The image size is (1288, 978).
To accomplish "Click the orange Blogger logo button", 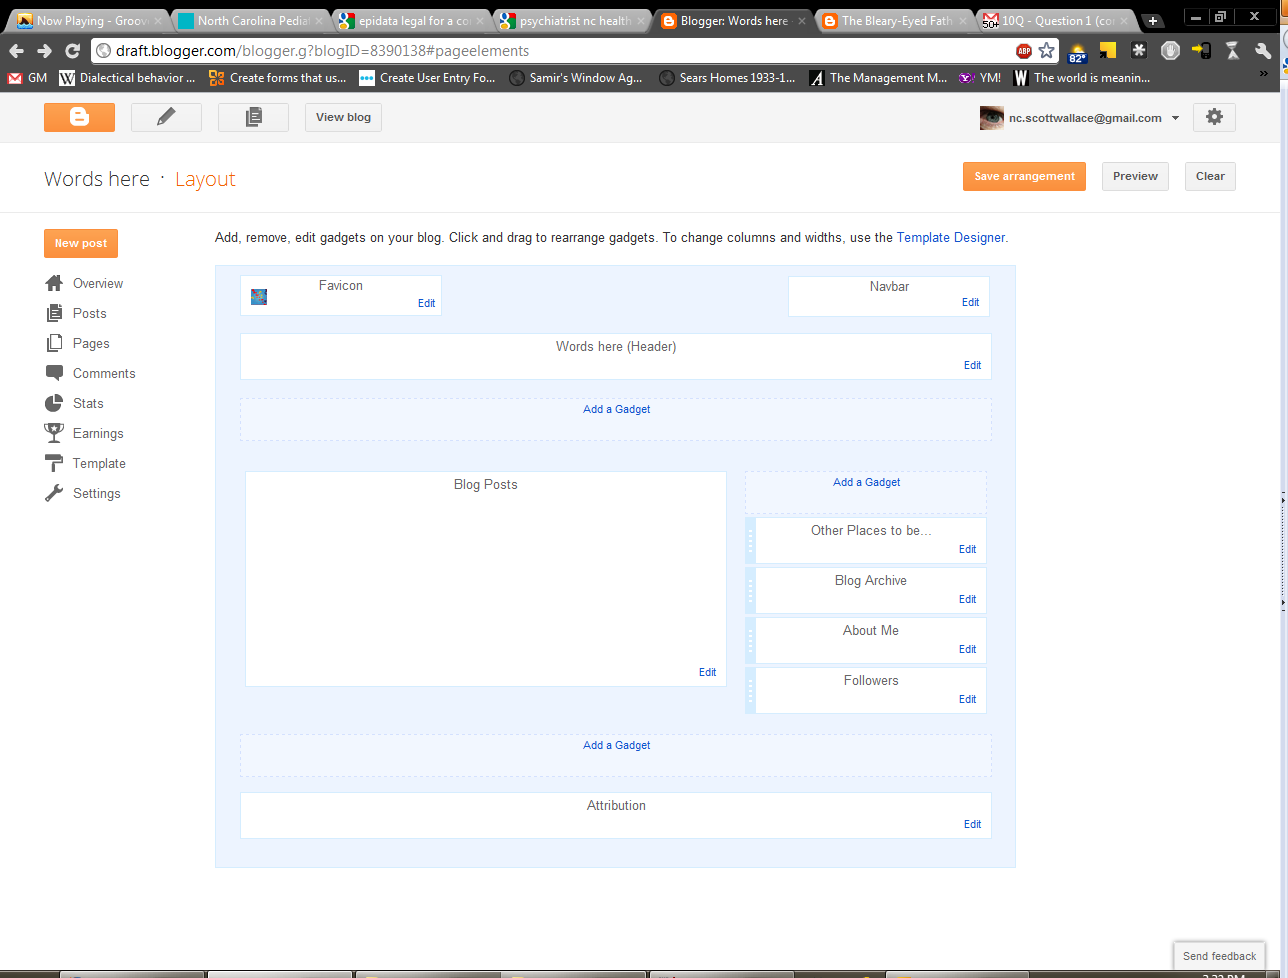I will [x=79, y=117].
